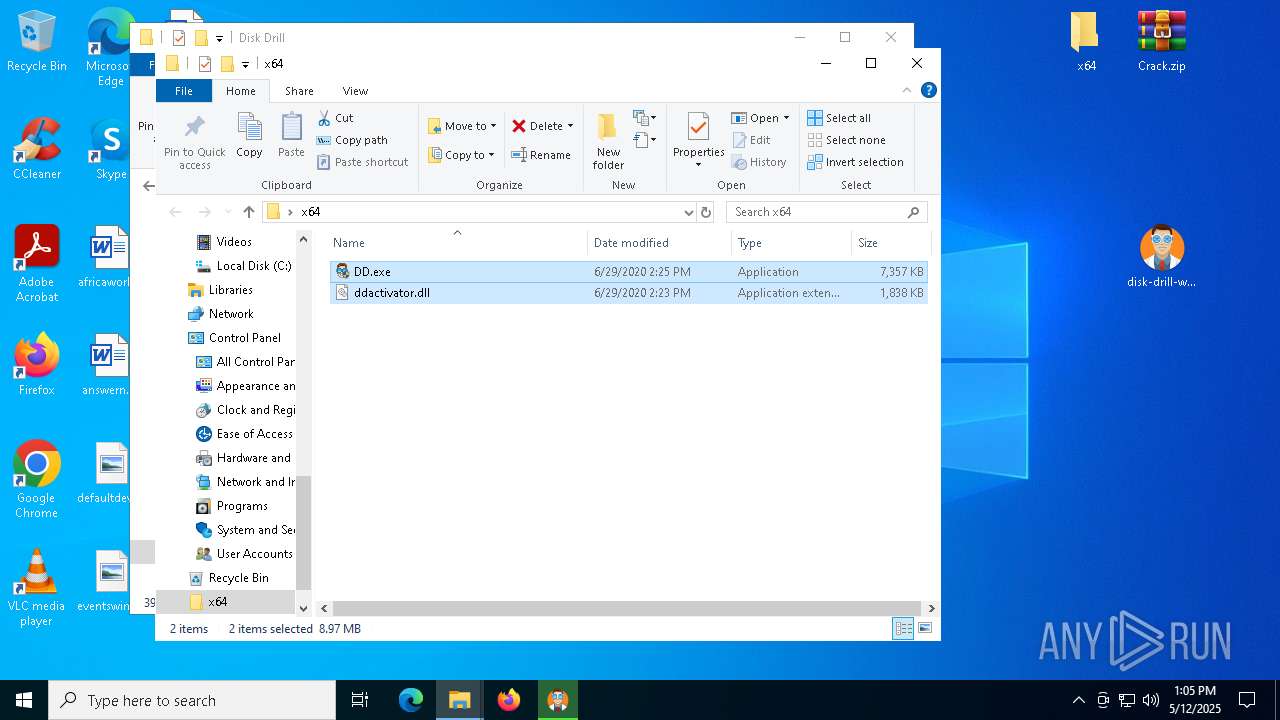This screenshot has width=1280, height=720.
Task: Select Libraries in navigation pane
Action: [230, 290]
